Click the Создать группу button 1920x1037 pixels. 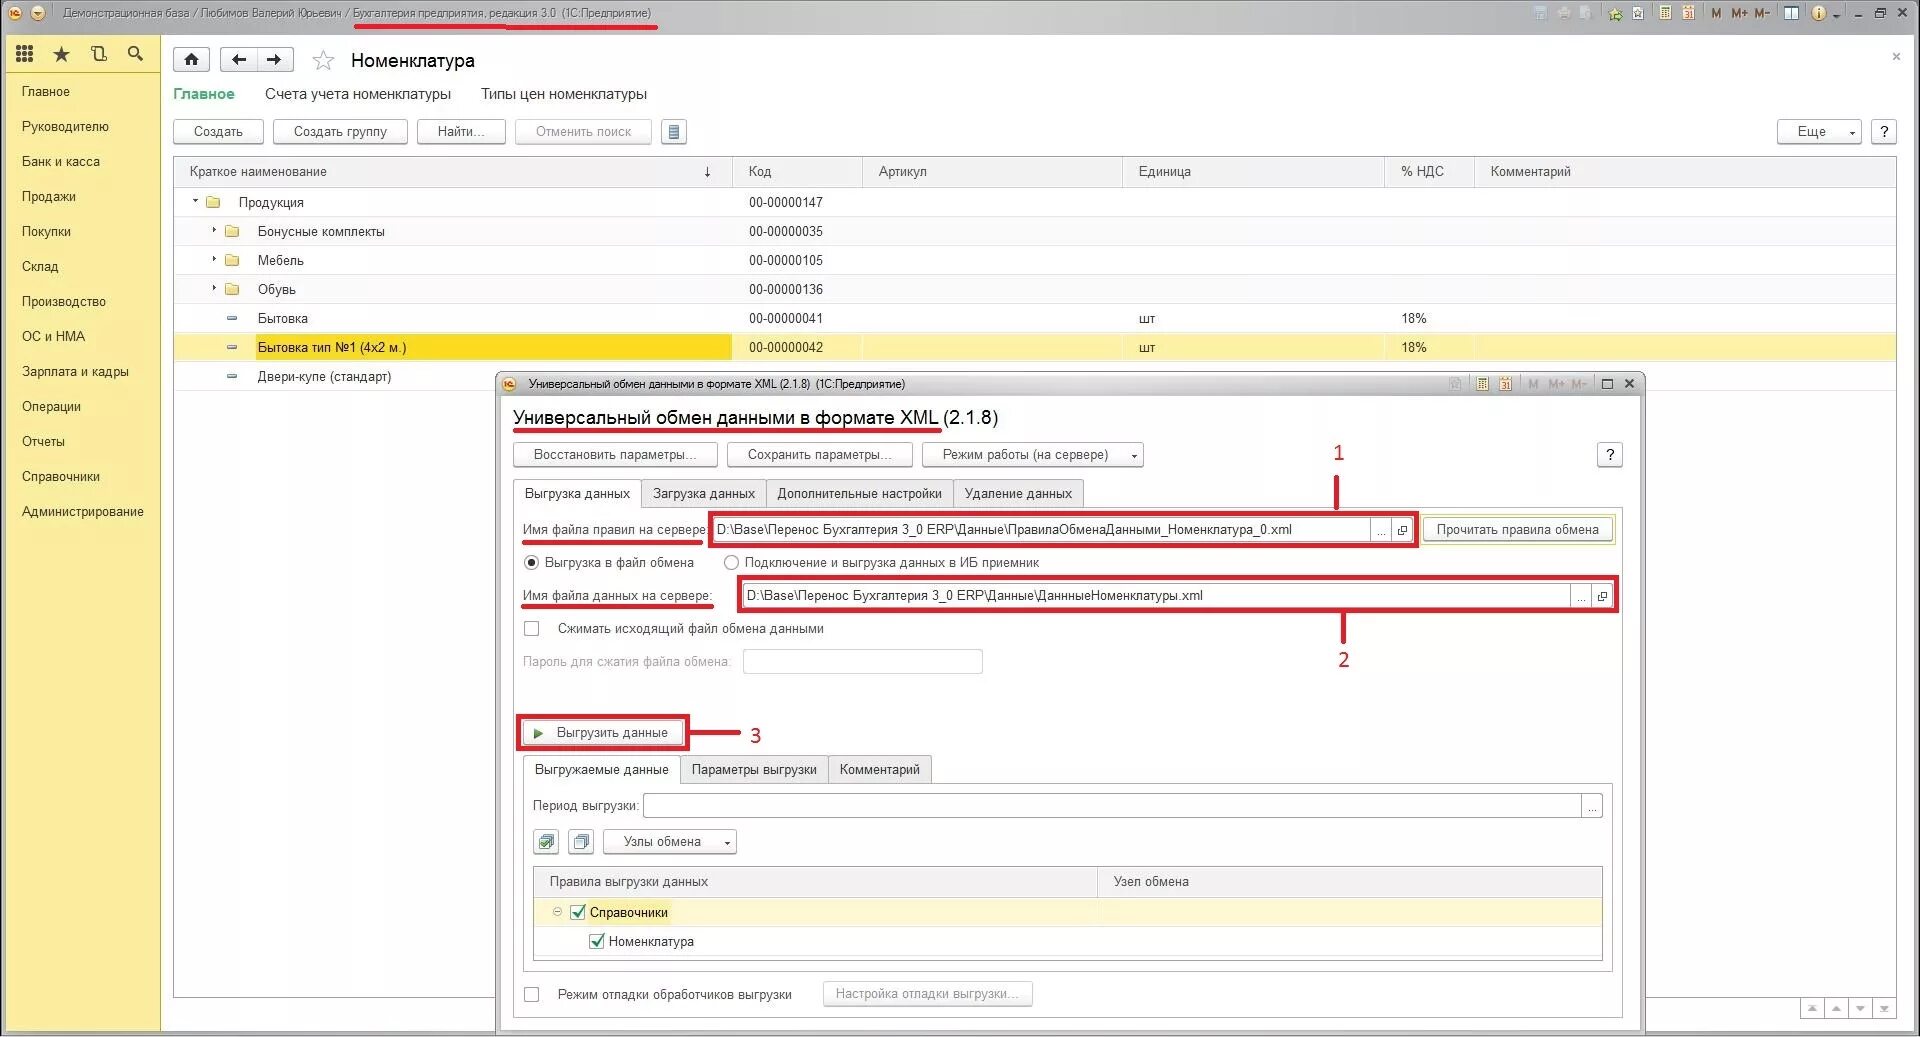pyautogui.click(x=340, y=132)
